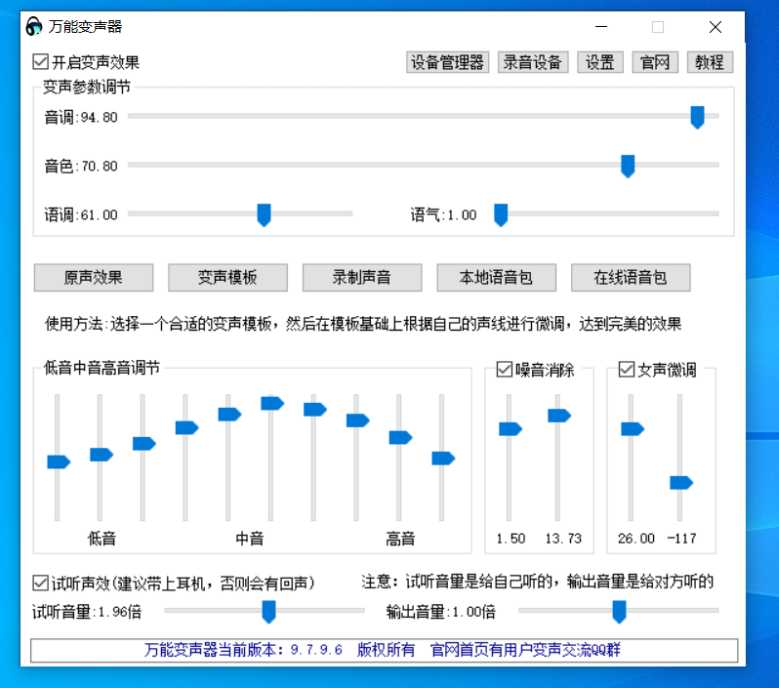Click the 语调:61.00 value label

click(81, 215)
